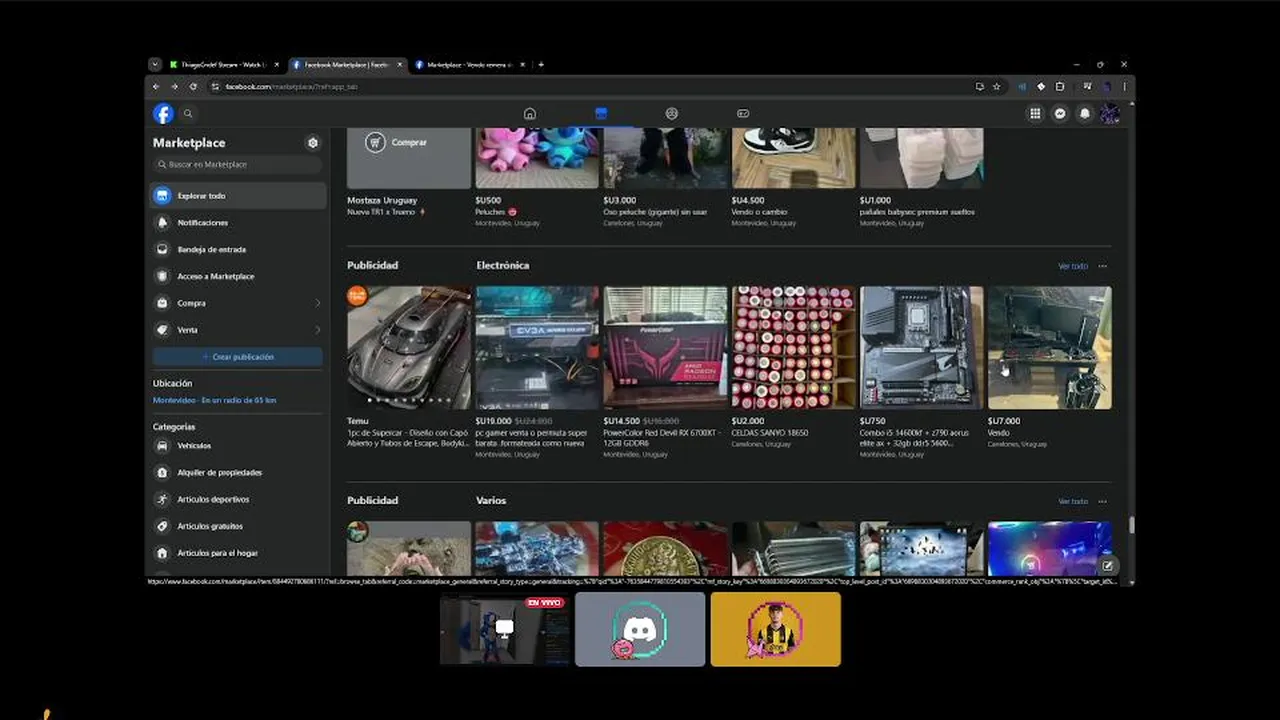Select the EN VIVO live stream tile
Screen dimensions: 1280x720
pos(505,629)
